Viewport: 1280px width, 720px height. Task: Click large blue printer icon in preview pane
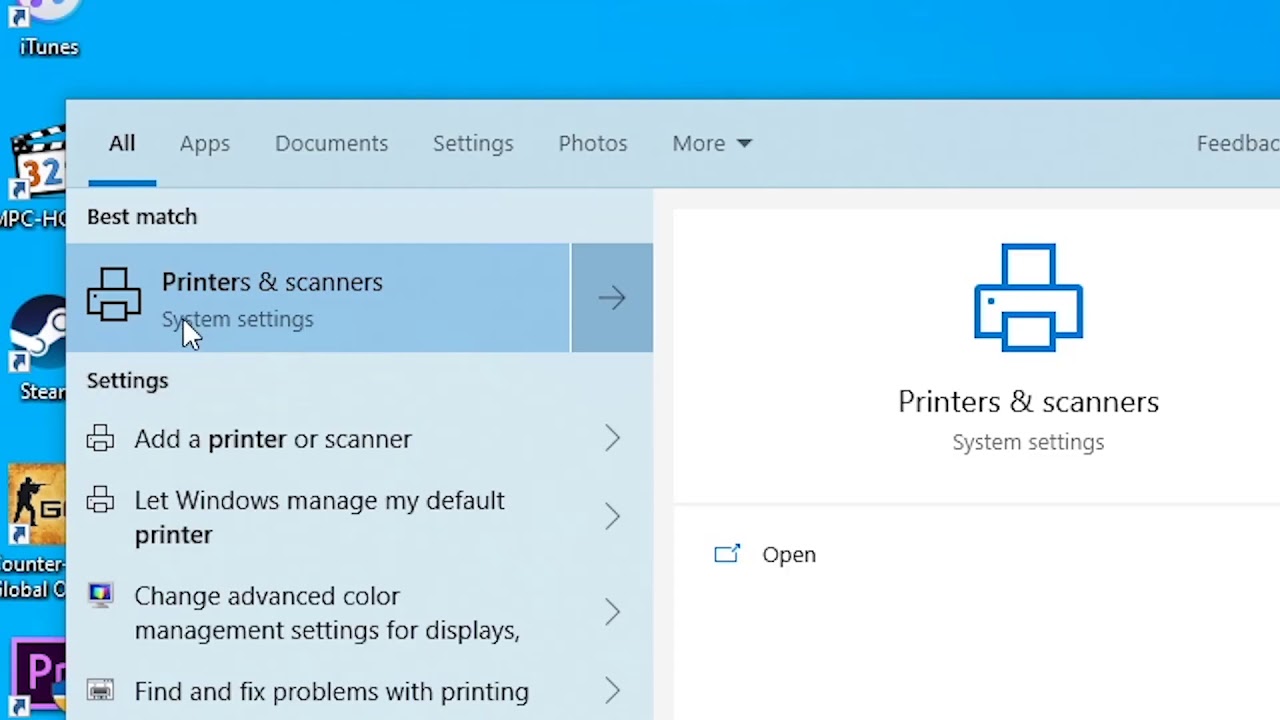(x=1028, y=297)
